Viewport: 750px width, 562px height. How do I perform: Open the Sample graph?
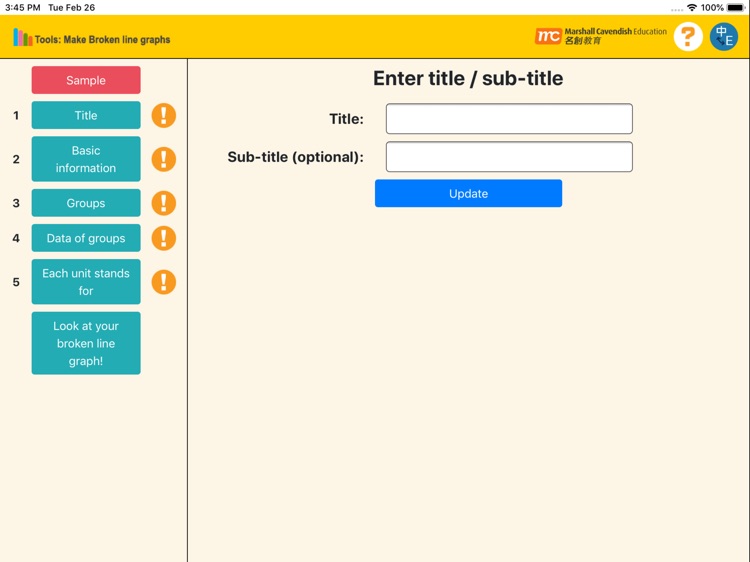coord(86,80)
